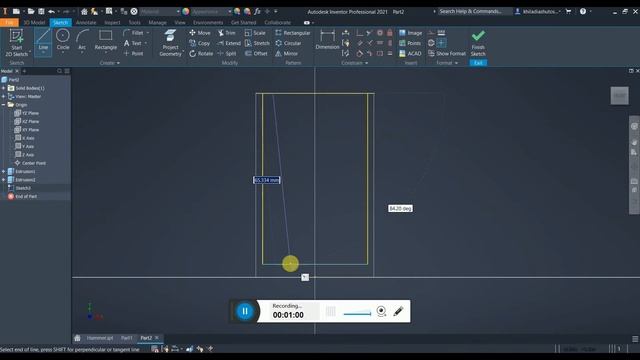This screenshot has height=360, width=640.
Task: Switch to the Inspect tab
Action: 112,22
